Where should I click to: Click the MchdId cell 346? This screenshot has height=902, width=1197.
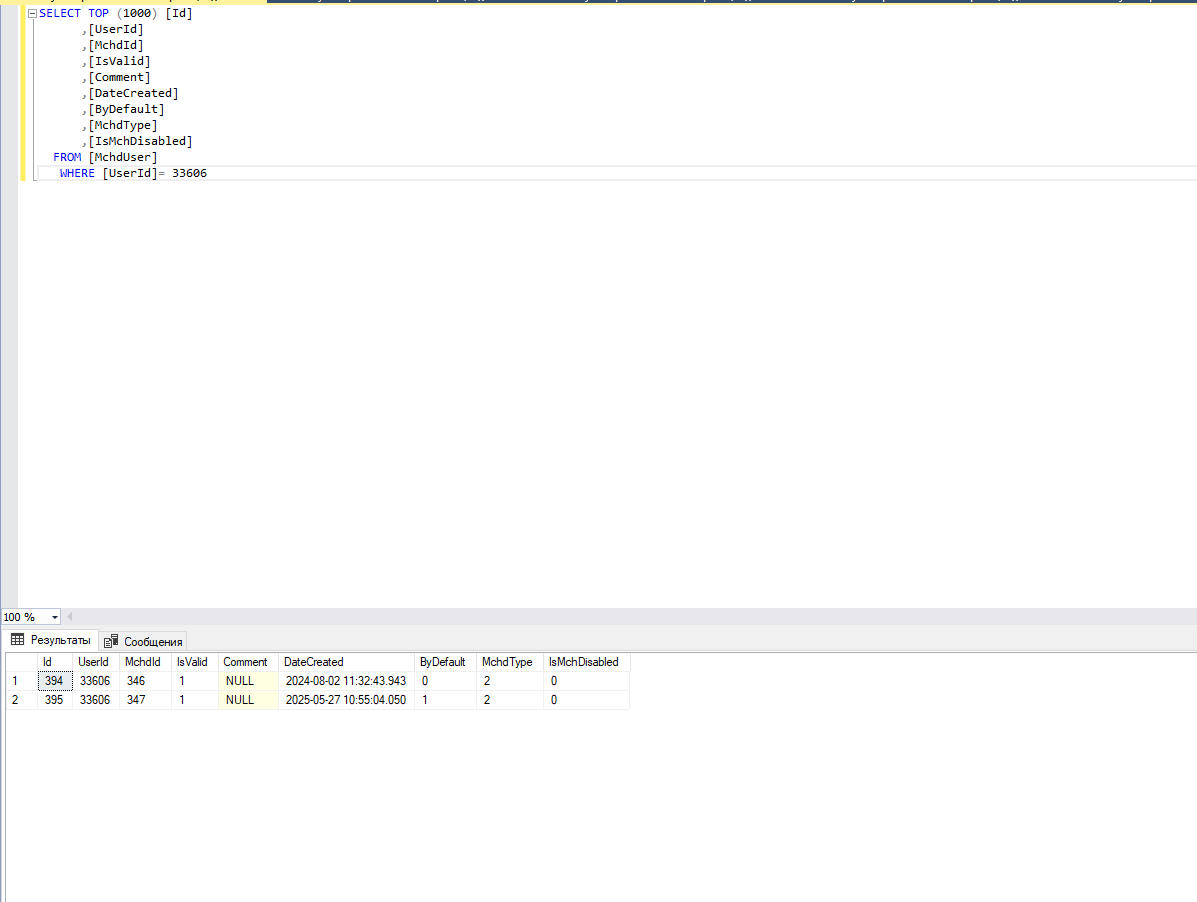point(145,681)
